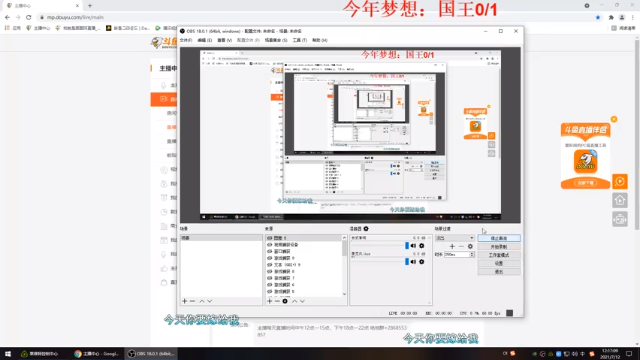
Task: Mute desktop audio with the speaker icon
Action: click(x=413, y=246)
